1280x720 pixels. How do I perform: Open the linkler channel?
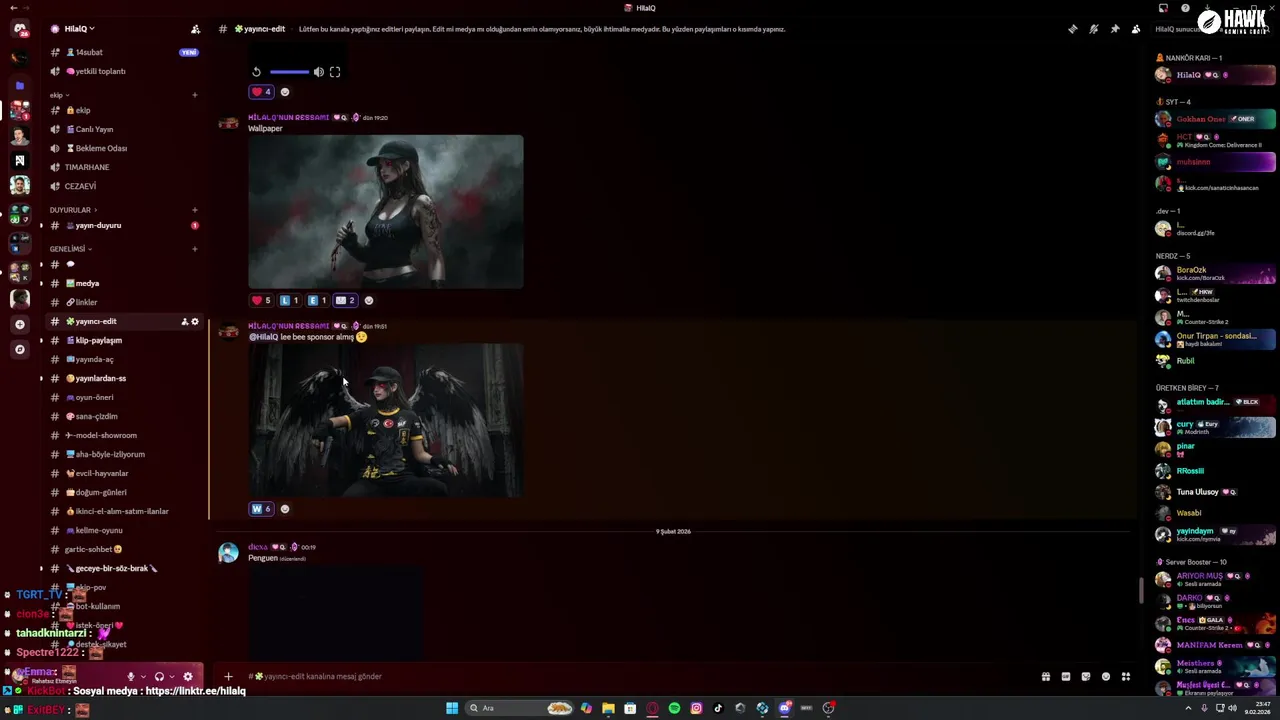[x=125, y=302]
